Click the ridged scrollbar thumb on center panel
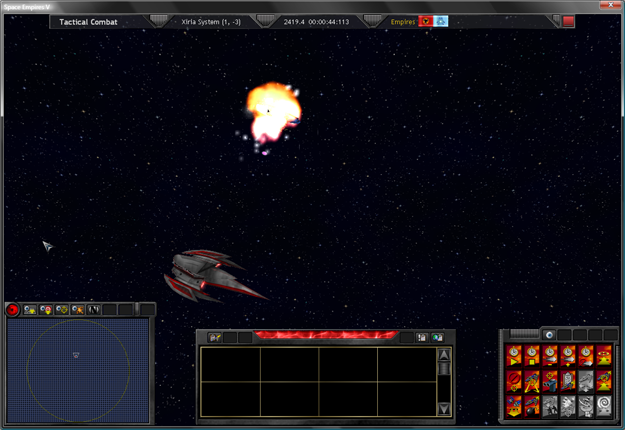 point(444,368)
